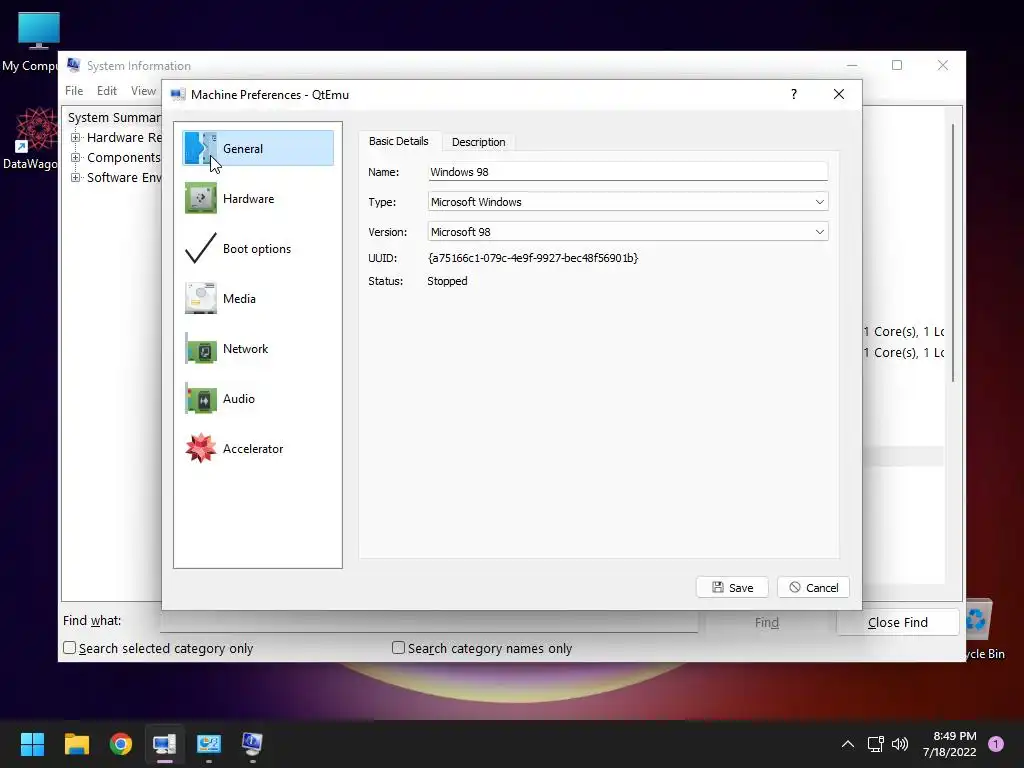Select the Network card icon
This screenshot has height=768, width=1024.
[x=200, y=348]
